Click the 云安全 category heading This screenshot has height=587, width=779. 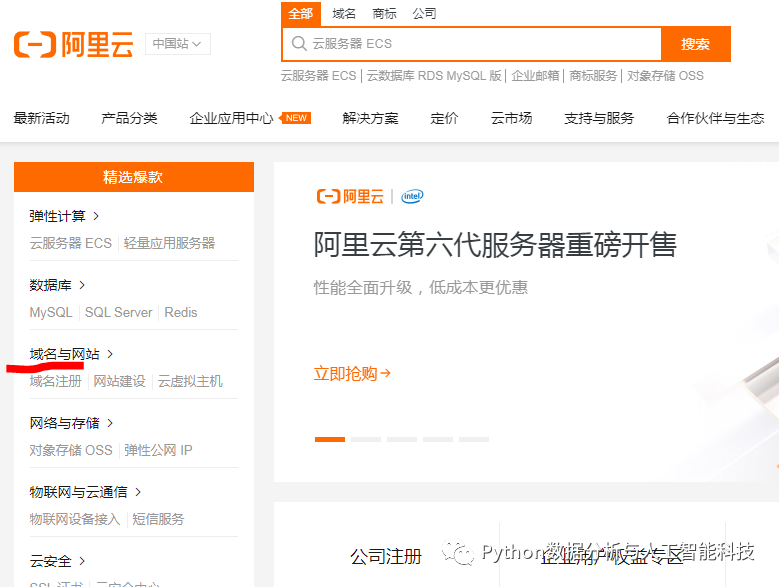(x=50, y=561)
